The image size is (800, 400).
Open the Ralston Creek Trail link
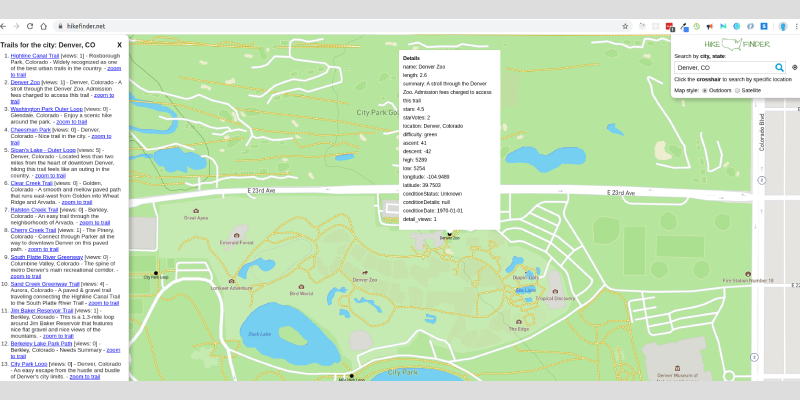pyautogui.click(x=34, y=210)
